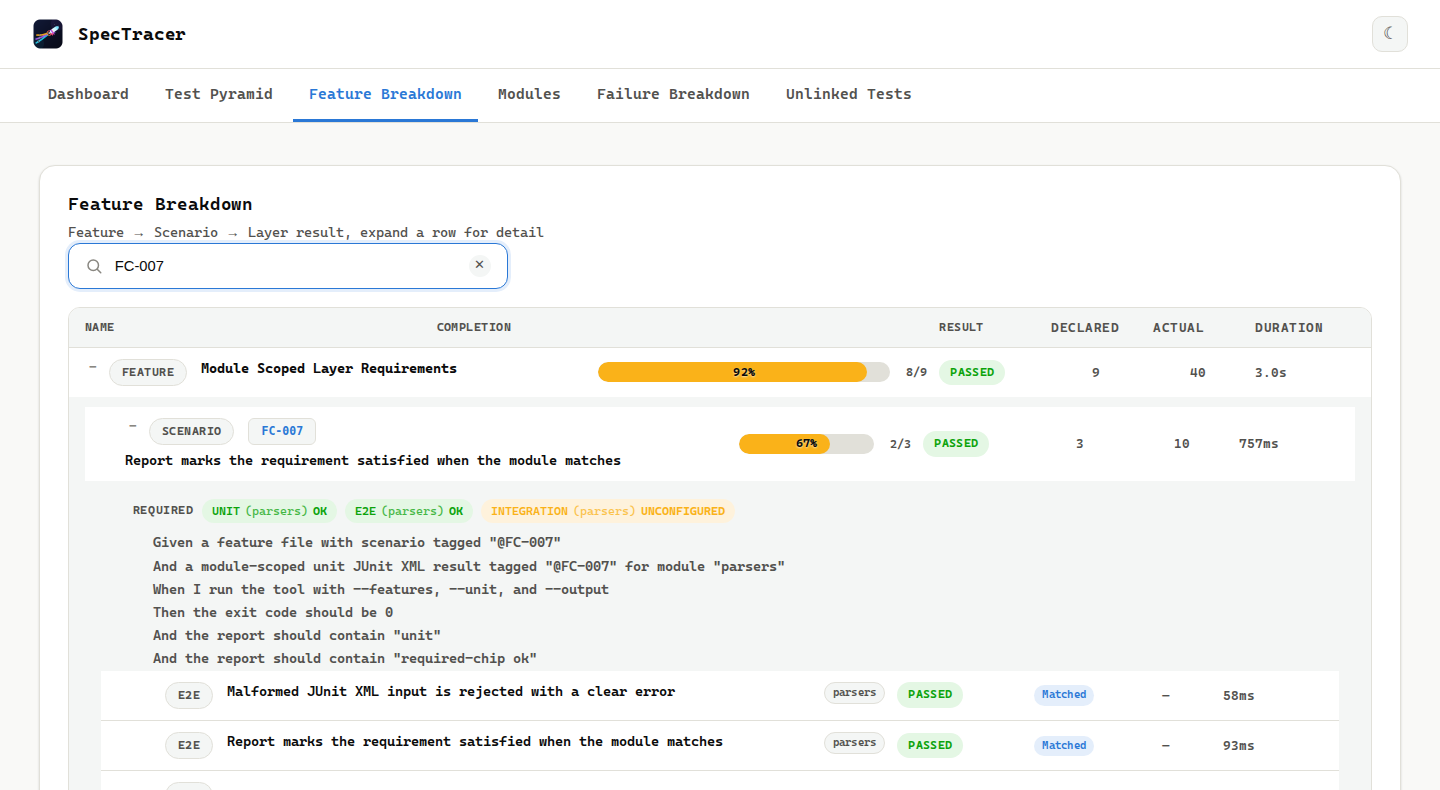
Task: Click the Matched badge on the Malformed JUnit row
Action: click(1064, 695)
